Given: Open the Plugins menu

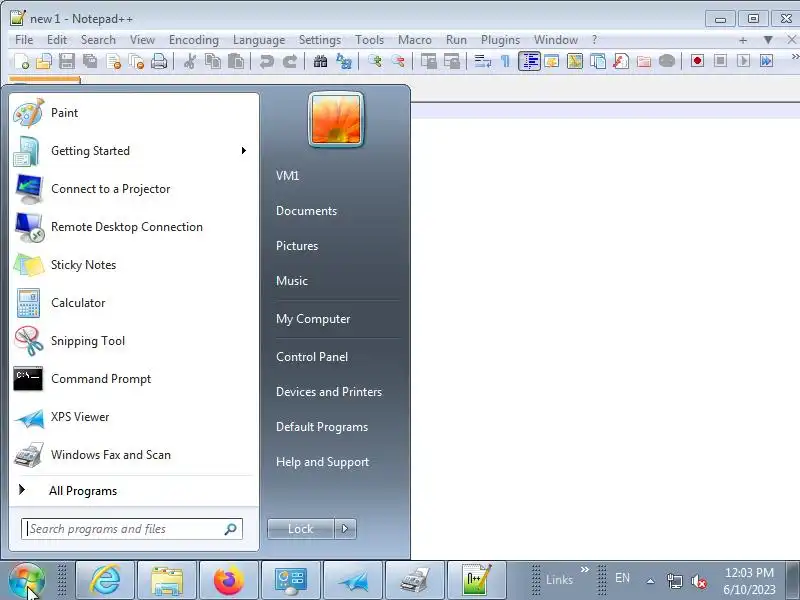Looking at the screenshot, I should click(x=500, y=40).
